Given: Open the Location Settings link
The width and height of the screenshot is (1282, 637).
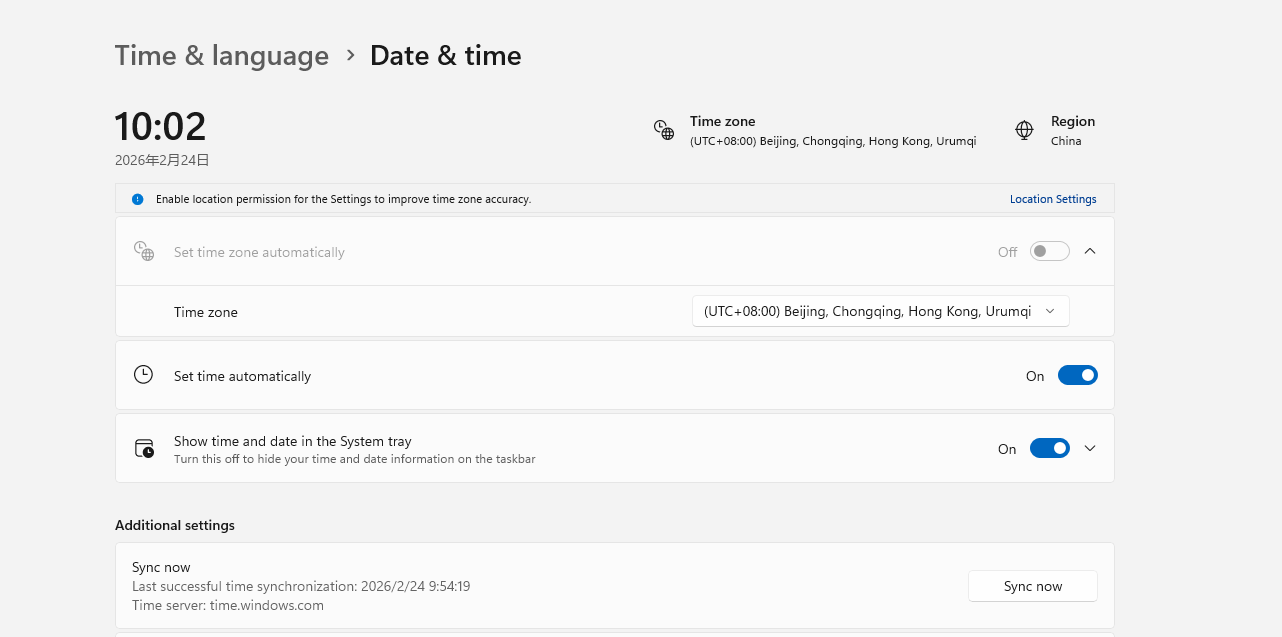Looking at the screenshot, I should tap(1052, 199).
